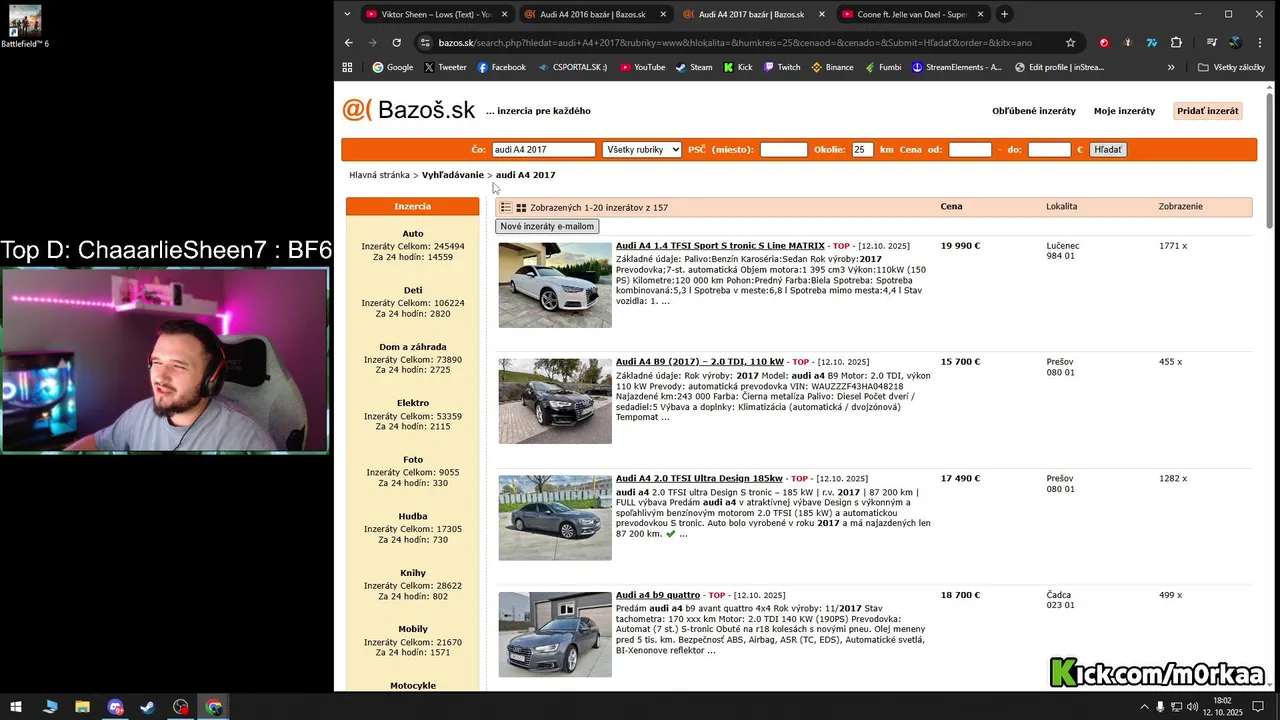Open Audi A4 B9 (2017) 2.0 TDI listing

(700, 362)
